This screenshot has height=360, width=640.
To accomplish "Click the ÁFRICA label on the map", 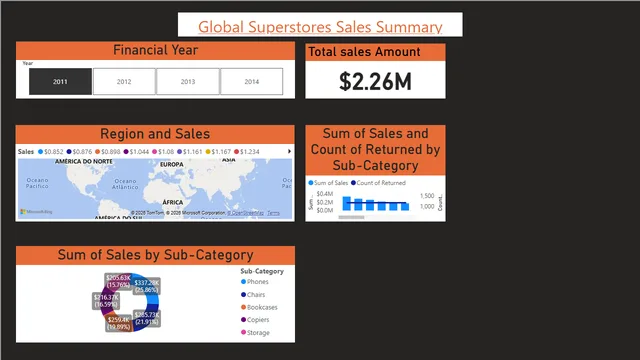I will [x=173, y=202].
